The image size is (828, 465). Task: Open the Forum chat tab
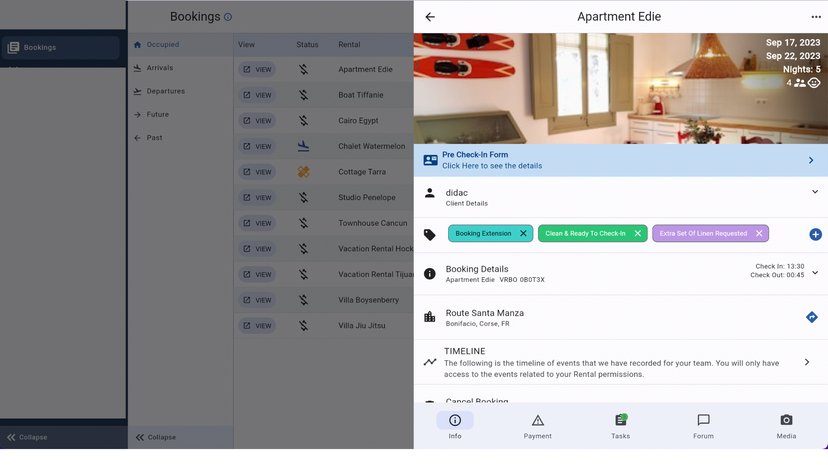pos(703,425)
